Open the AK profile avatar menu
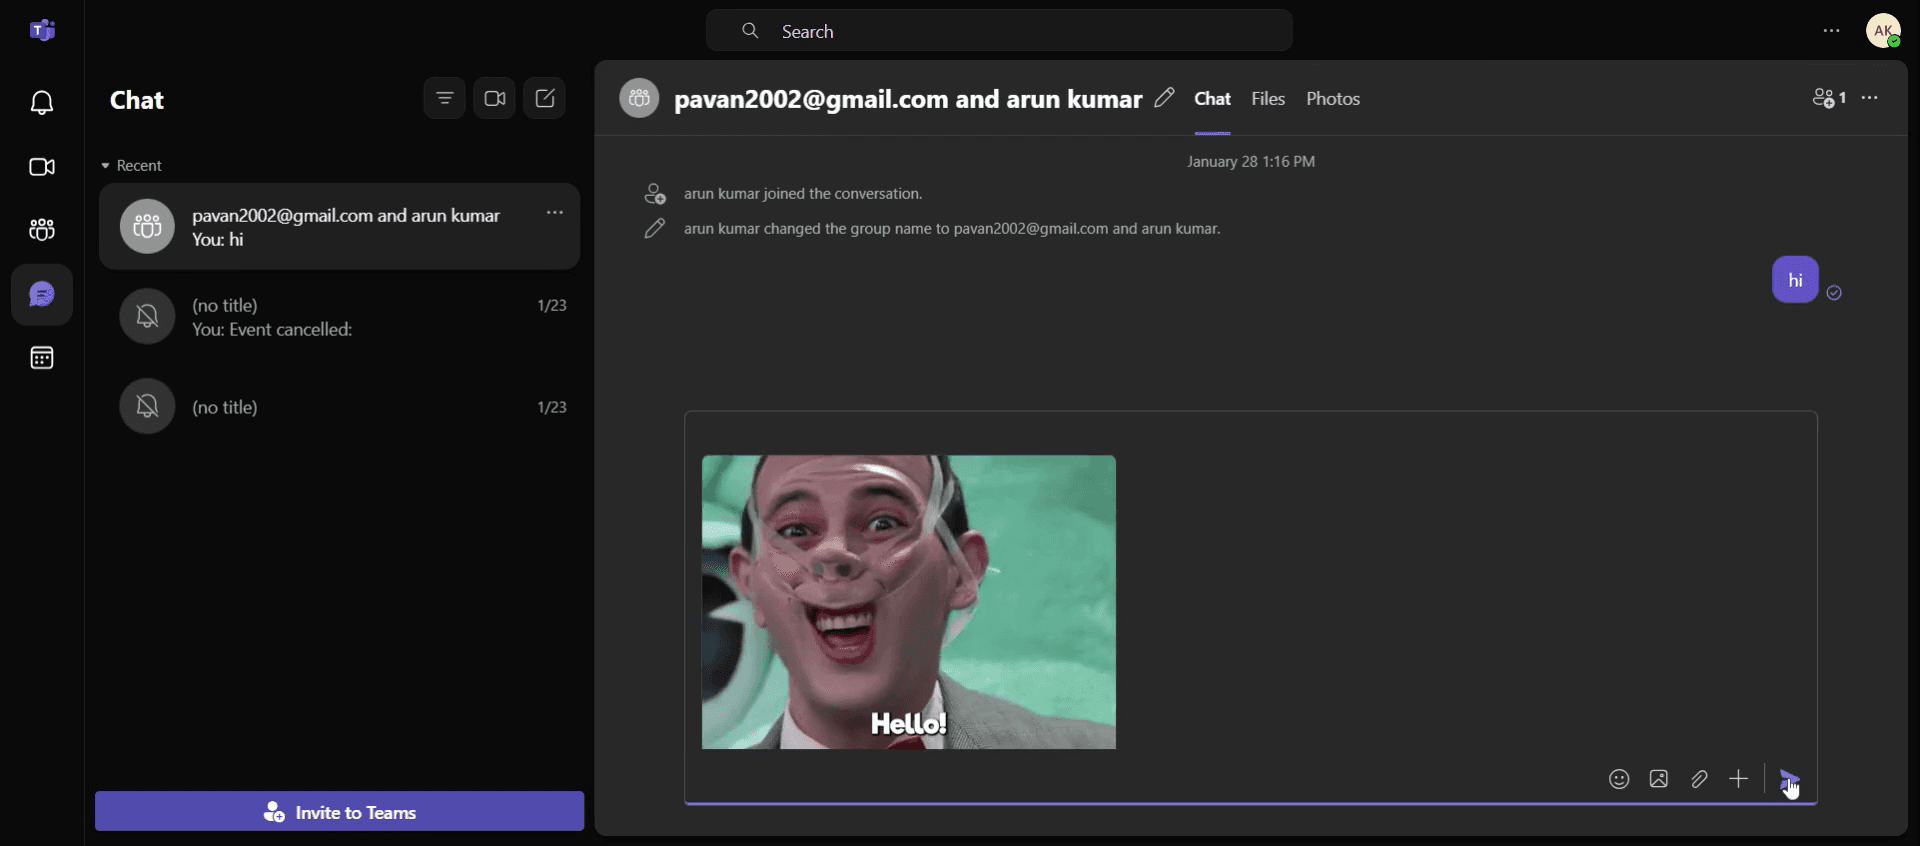This screenshot has width=1920, height=846. click(x=1884, y=31)
